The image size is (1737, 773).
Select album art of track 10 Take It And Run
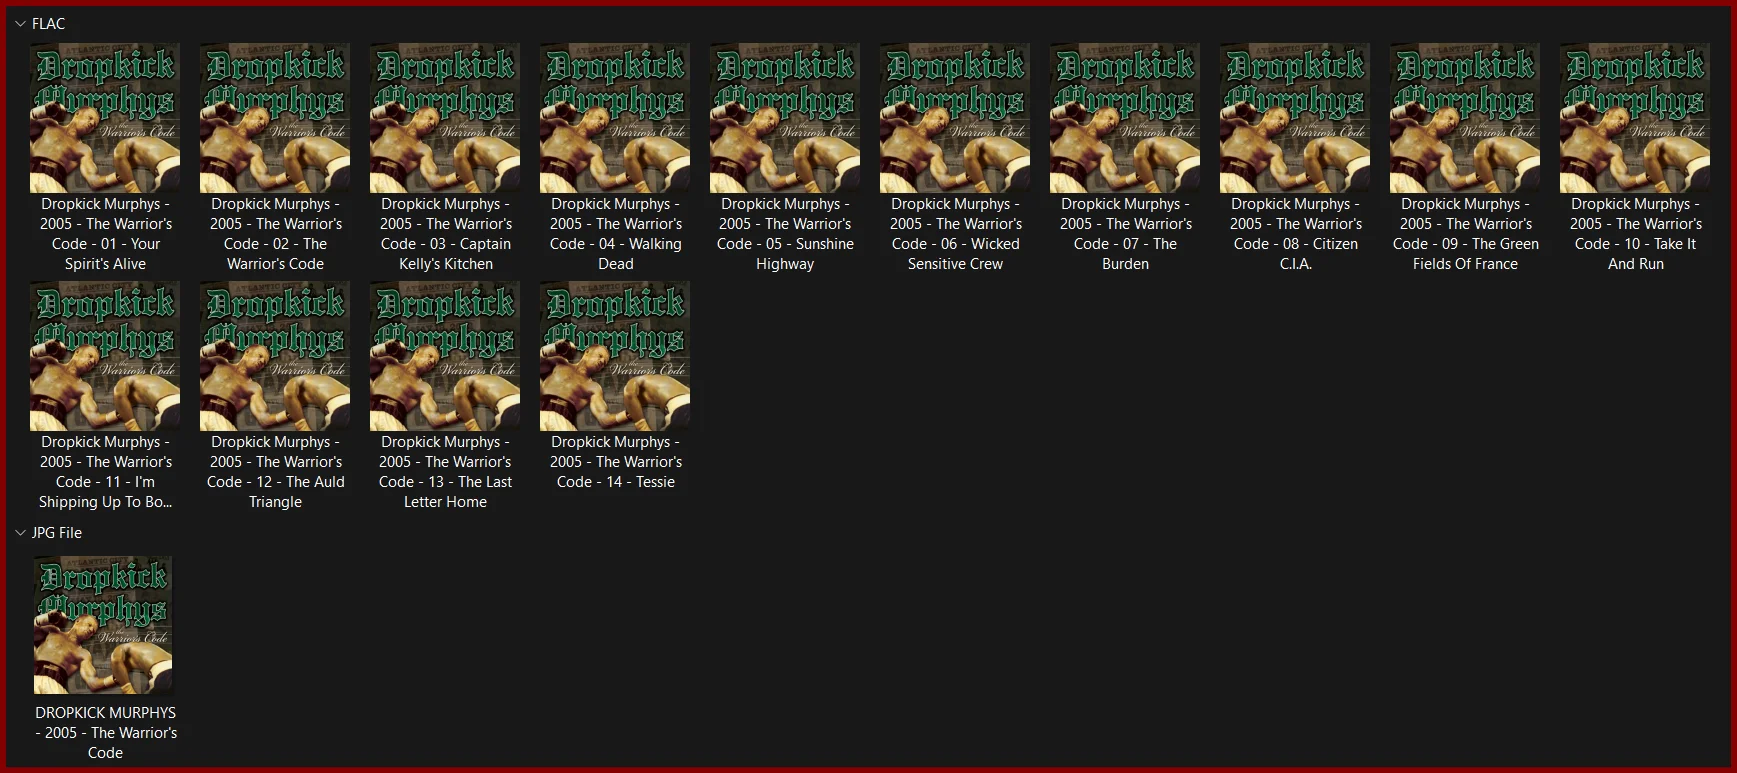(x=1635, y=118)
